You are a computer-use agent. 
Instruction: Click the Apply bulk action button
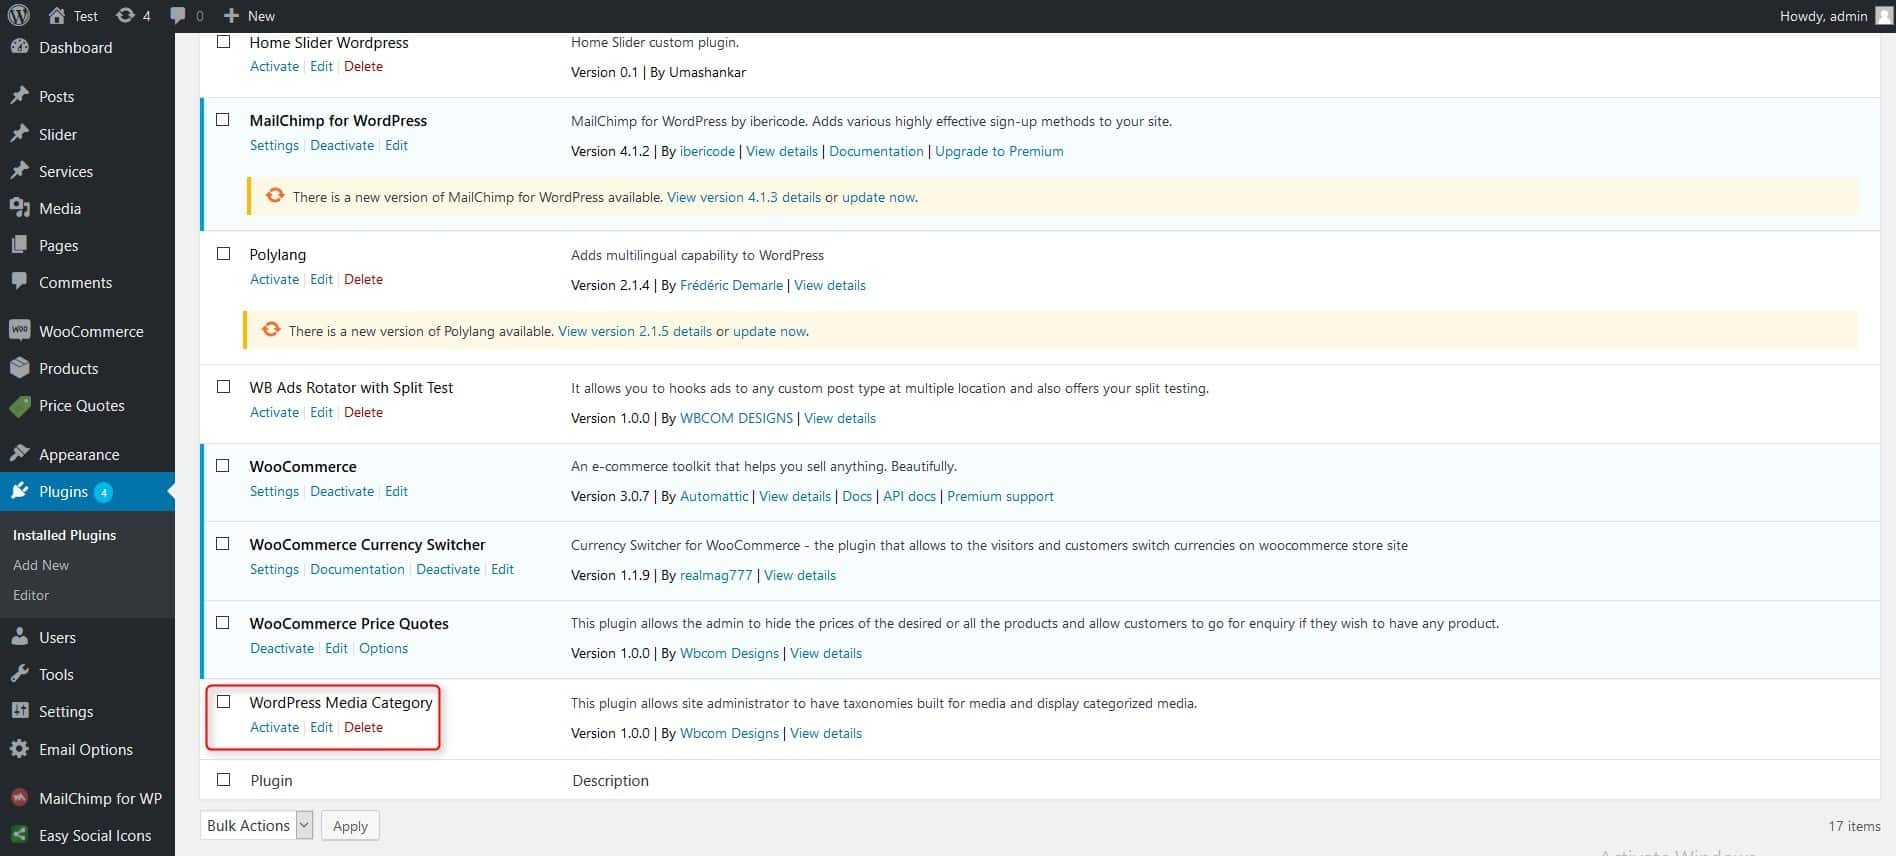(350, 826)
